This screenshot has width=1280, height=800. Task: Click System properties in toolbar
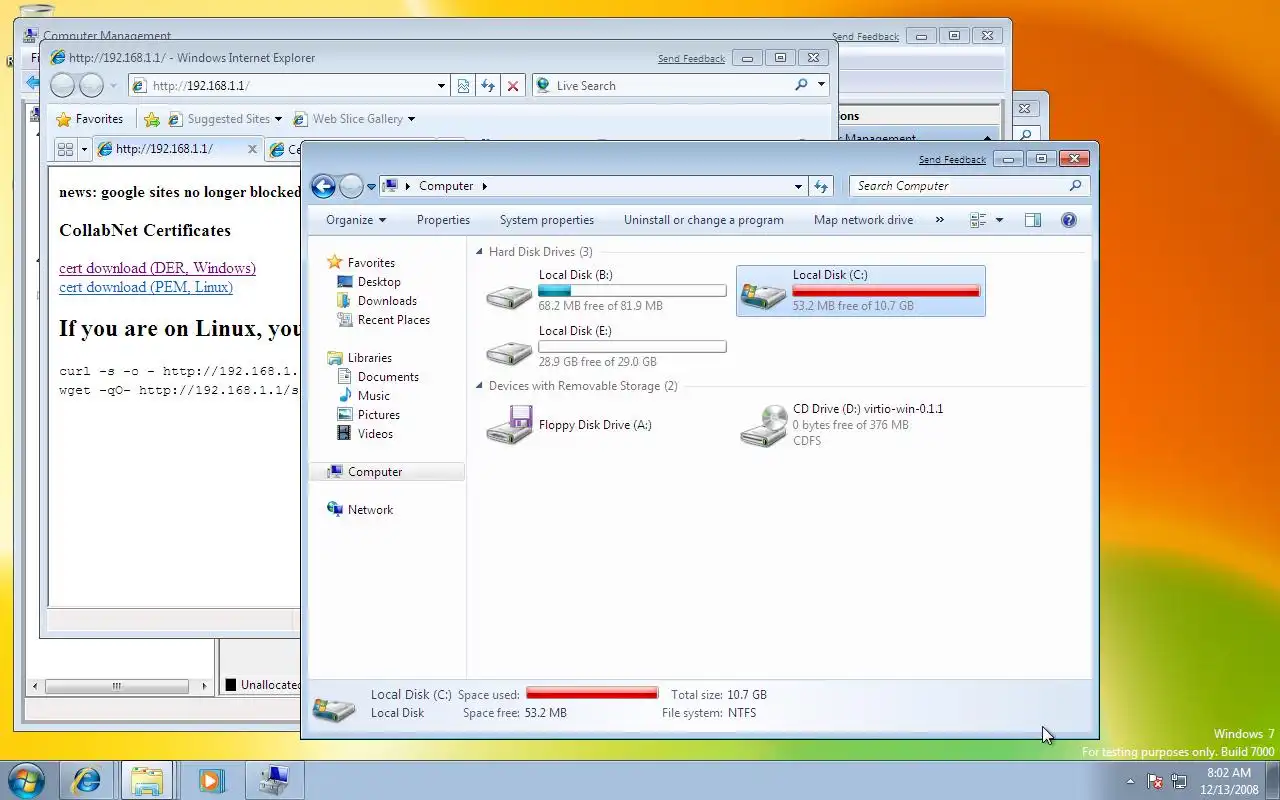pyautogui.click(x=547, y=220)
